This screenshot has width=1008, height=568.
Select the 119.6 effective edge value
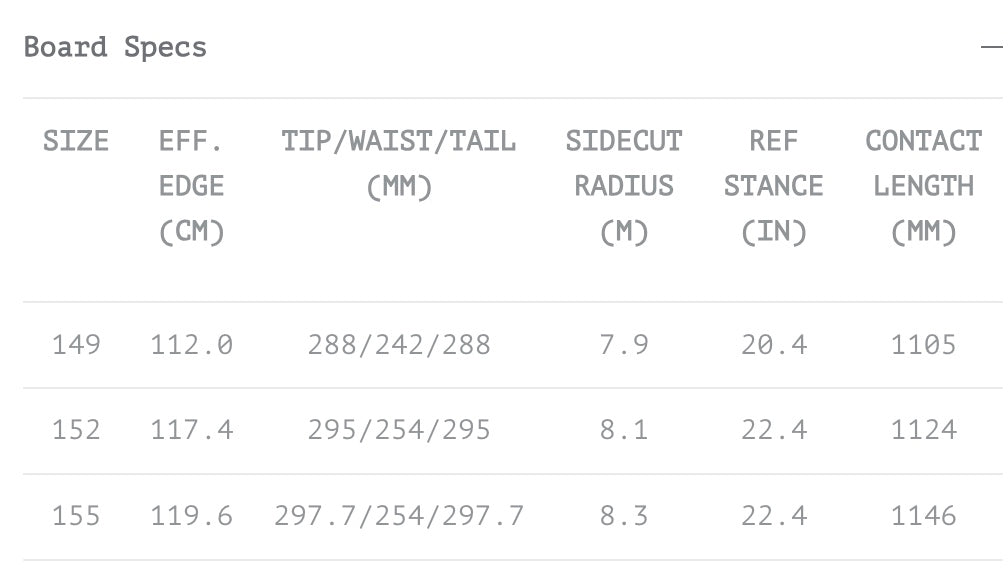click(191, 516)
